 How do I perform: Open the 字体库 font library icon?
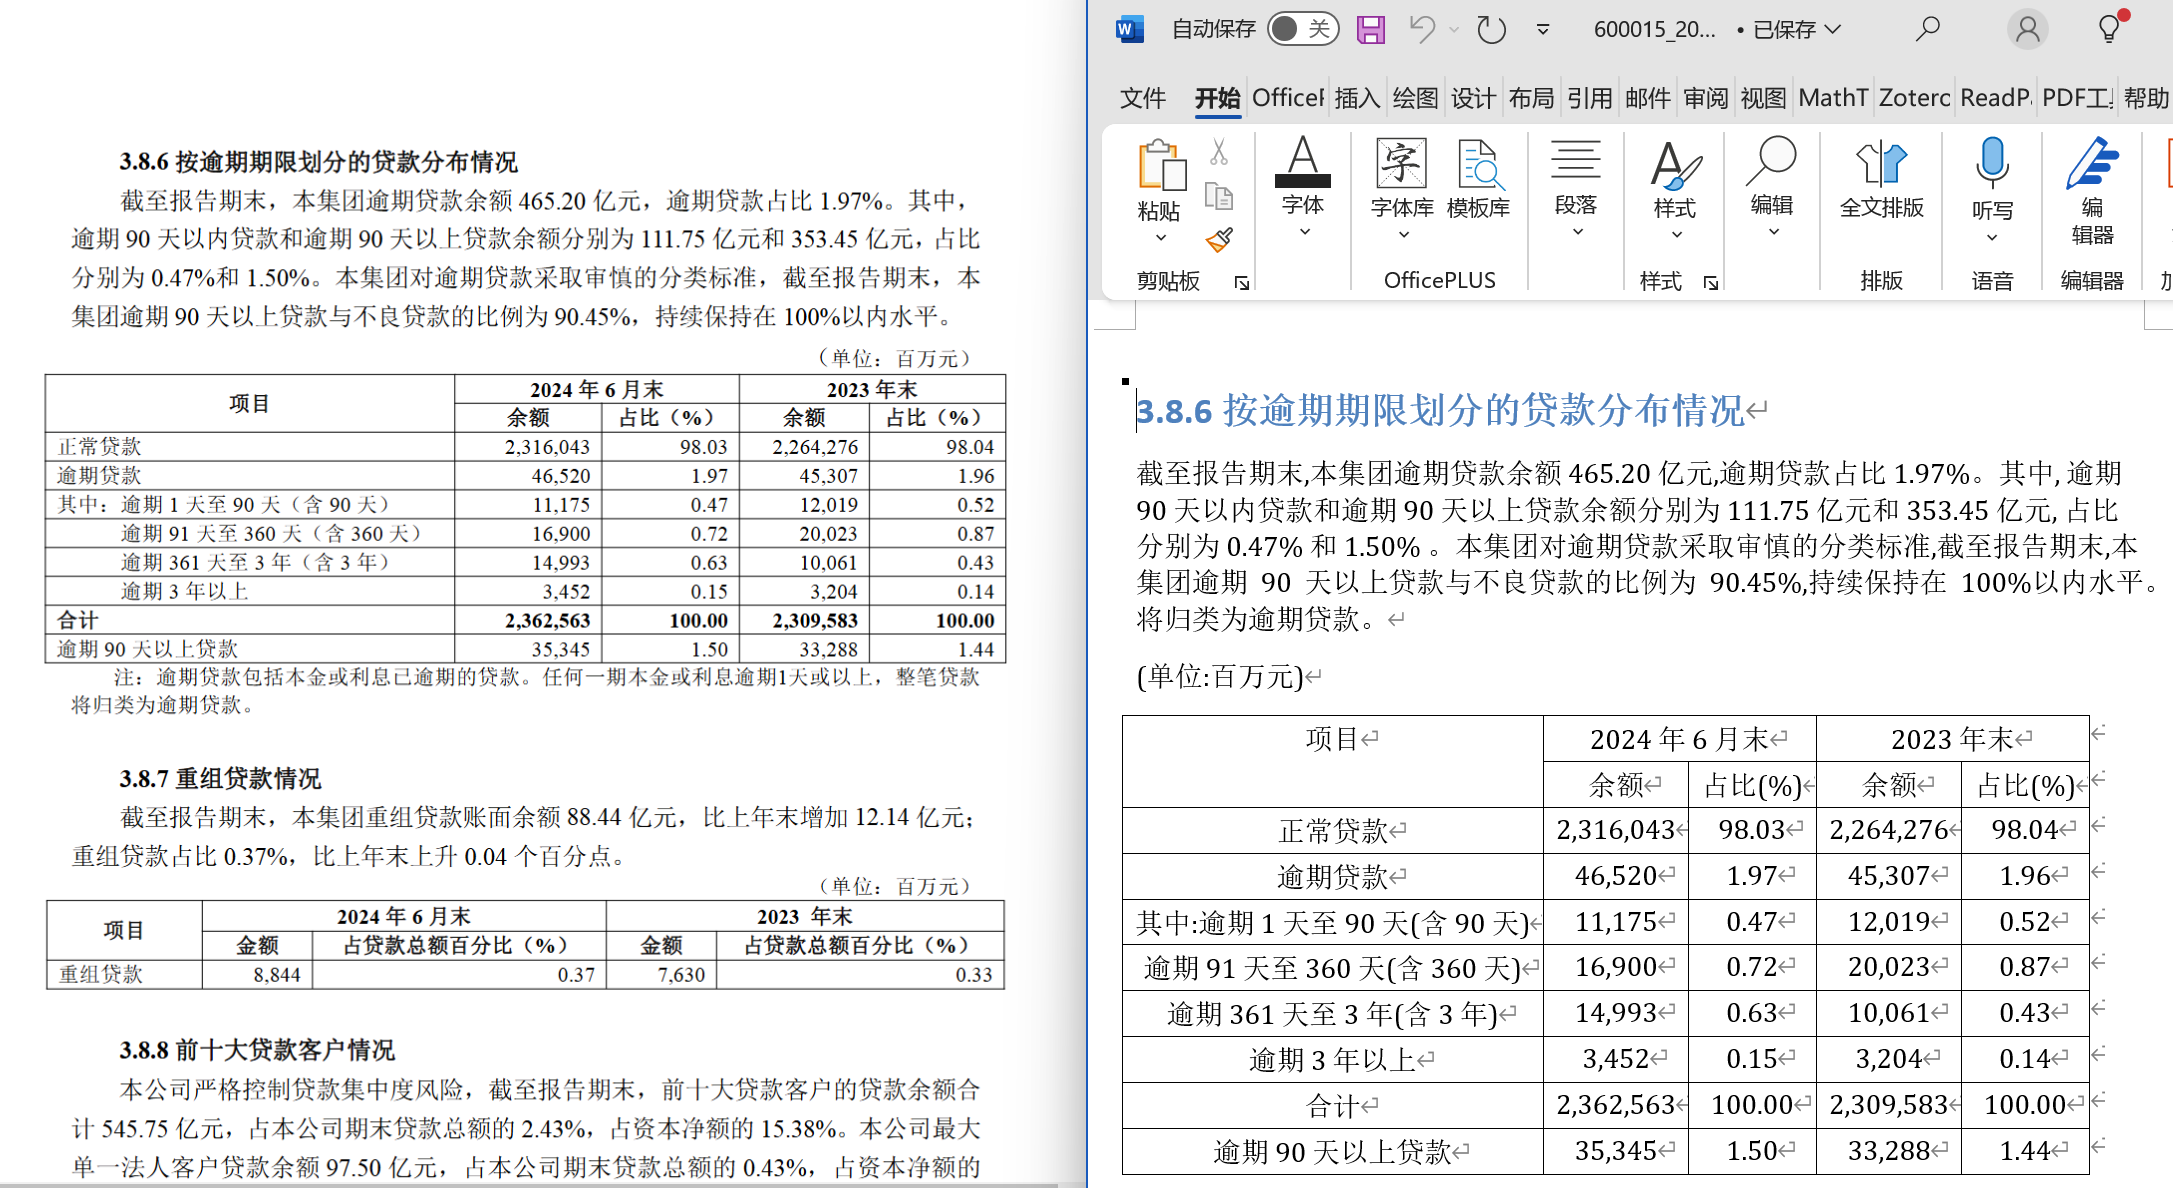click(1401, 164)
